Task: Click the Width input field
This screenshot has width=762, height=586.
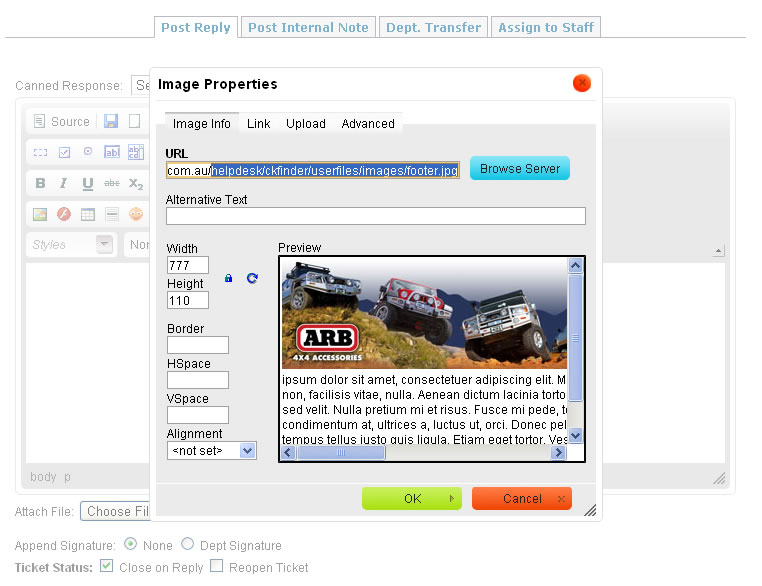Action: [x=188, y=265]
